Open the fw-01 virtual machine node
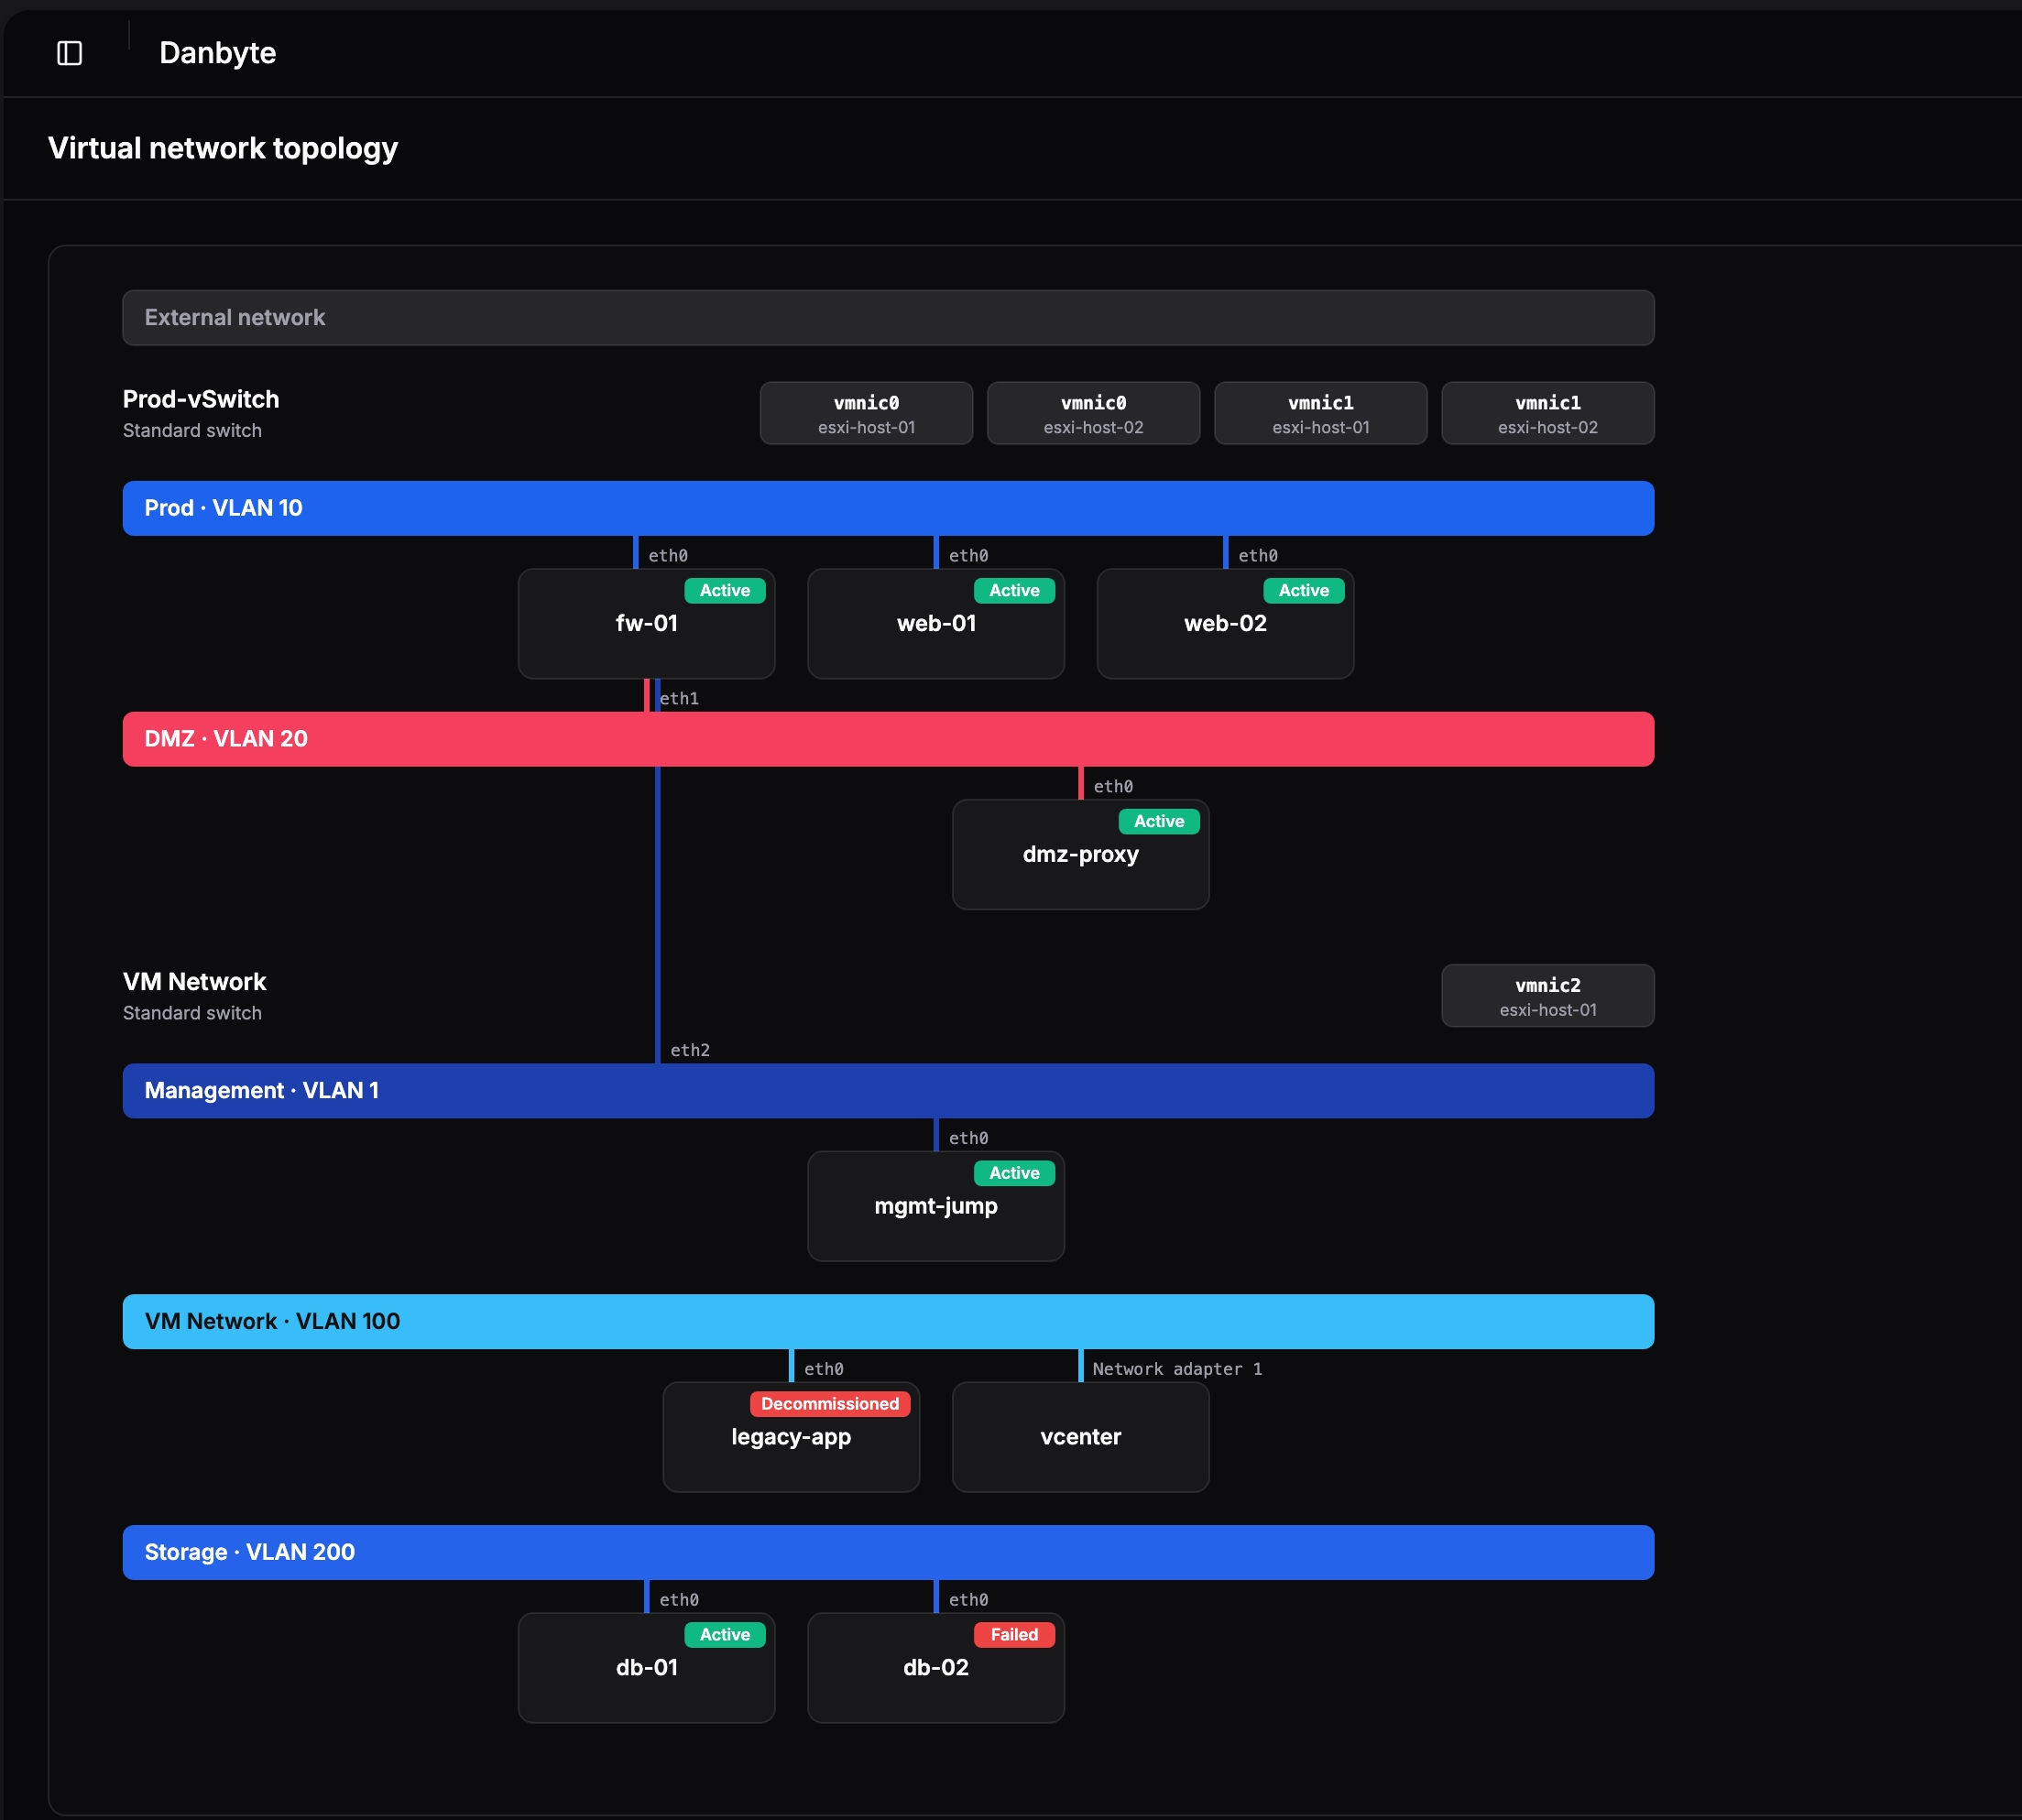 tap(646, 624)
